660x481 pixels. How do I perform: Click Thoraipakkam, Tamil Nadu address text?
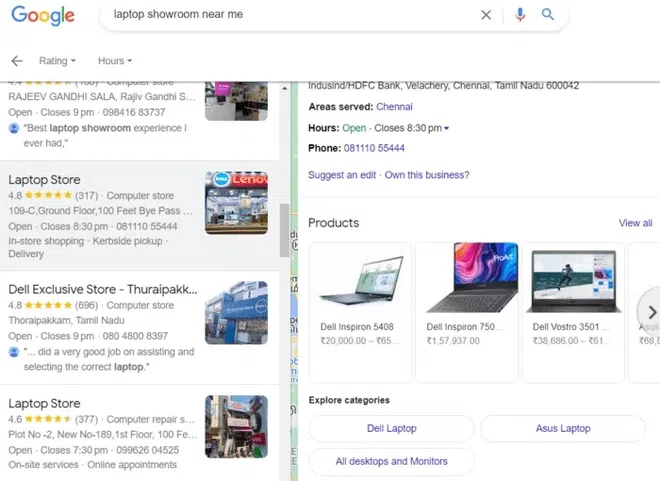(x=67, y=321)
